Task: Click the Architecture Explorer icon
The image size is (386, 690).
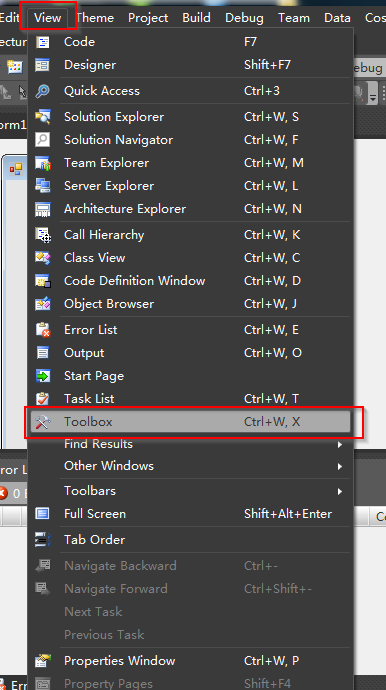Action: coord(43,209)
